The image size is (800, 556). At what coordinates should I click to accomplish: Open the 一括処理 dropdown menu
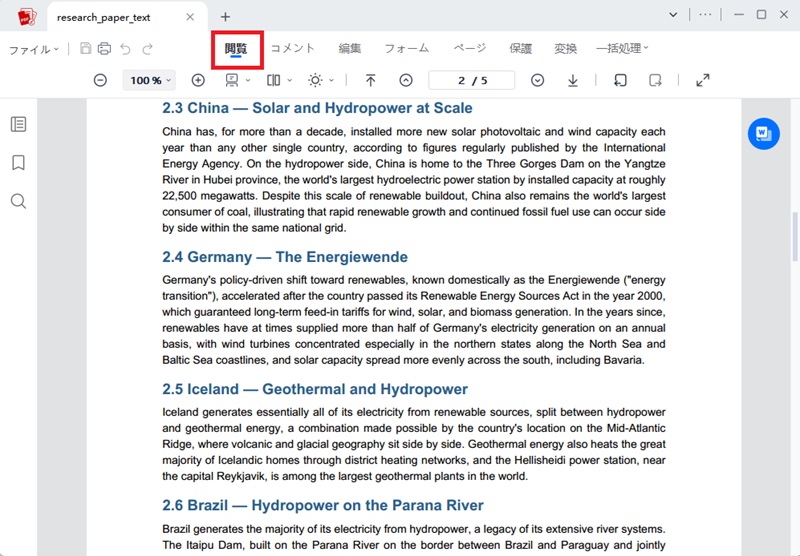click(x=622, y=48)
